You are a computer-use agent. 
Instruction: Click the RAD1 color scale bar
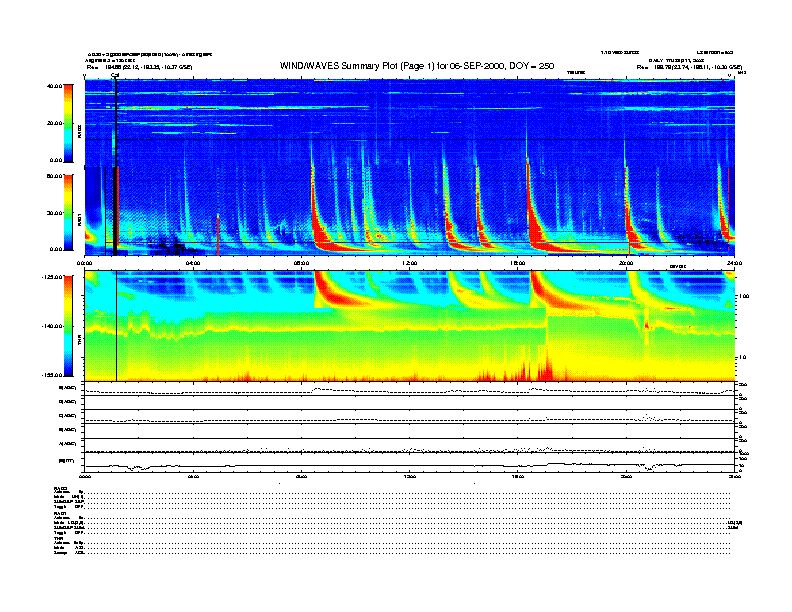pos(68,213)
